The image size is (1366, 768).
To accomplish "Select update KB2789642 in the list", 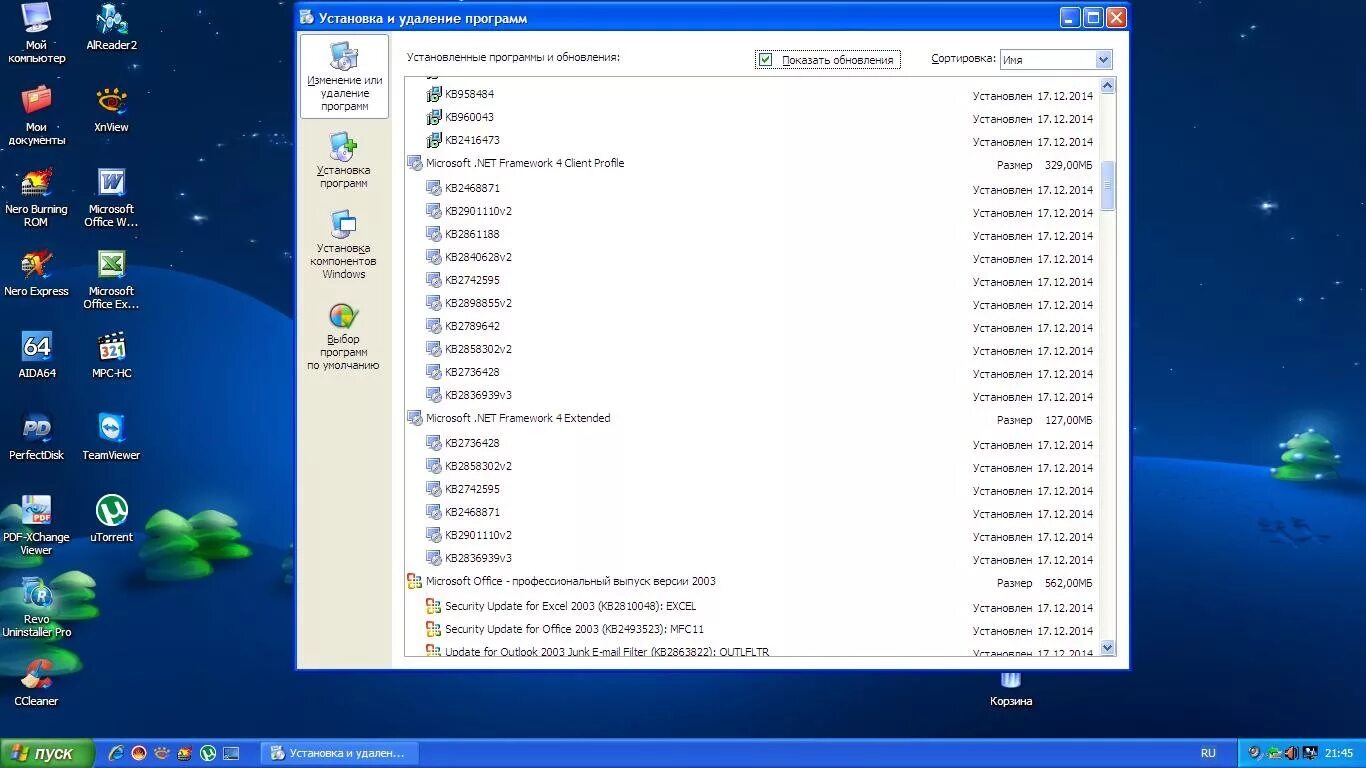I will point(472,326).
